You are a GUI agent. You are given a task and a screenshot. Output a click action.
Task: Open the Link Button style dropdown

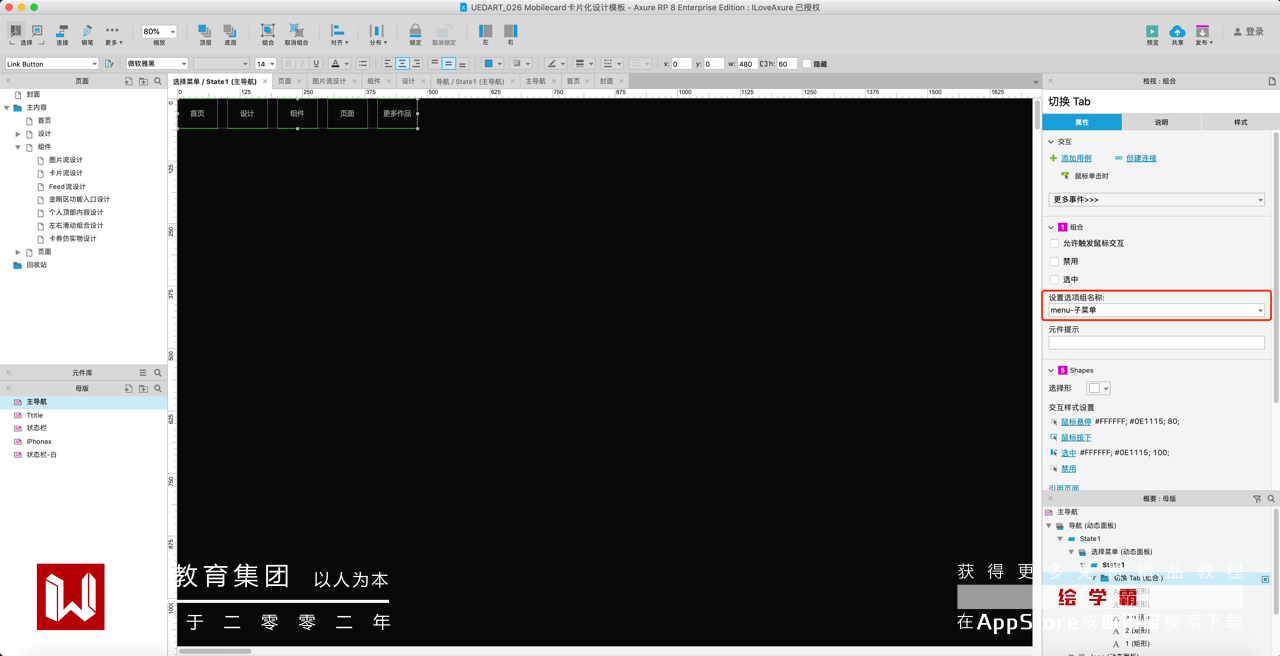tap(52, 64)
